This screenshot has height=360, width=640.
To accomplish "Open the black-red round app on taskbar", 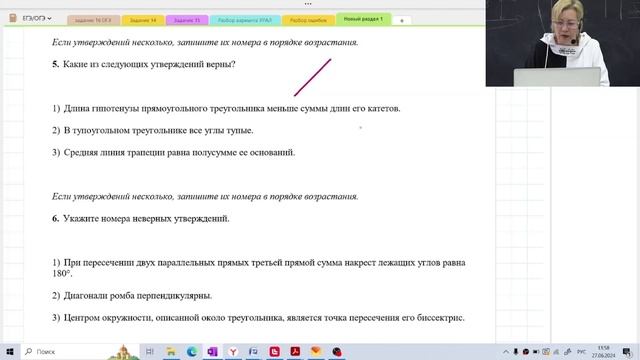I will [x=337, y=351].
